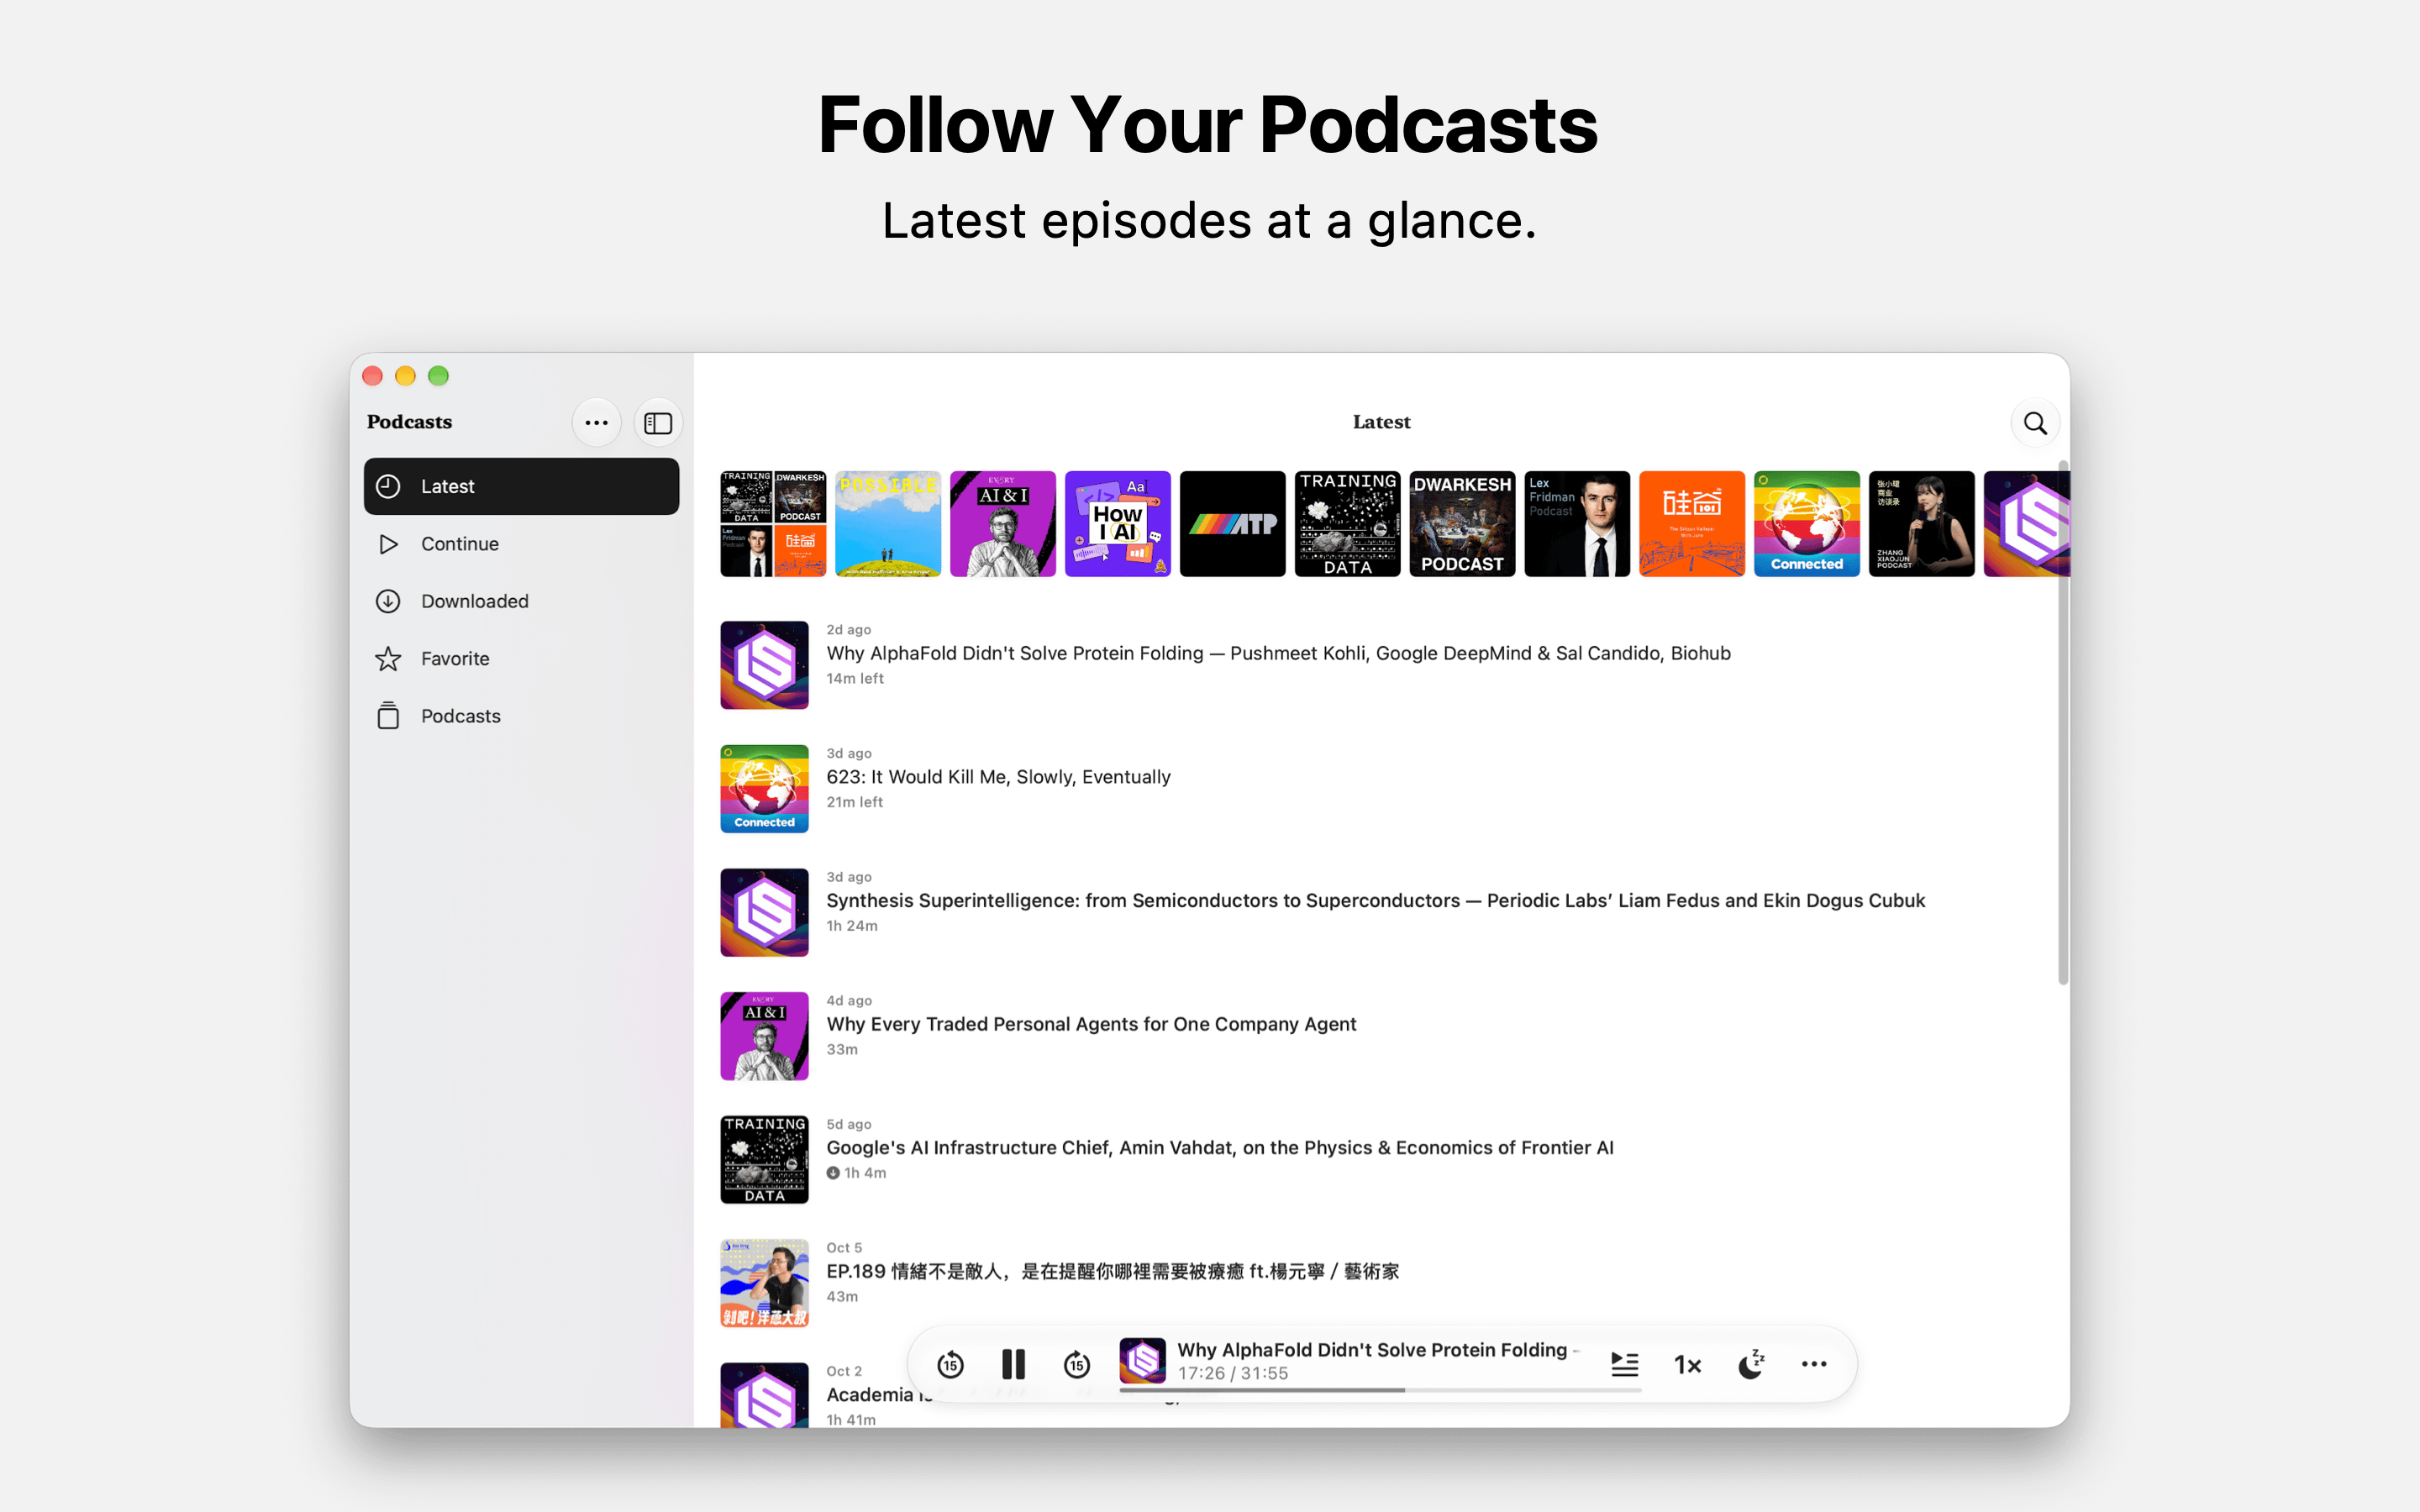Click the vertical scrollbar of the episode list
The width and height of the screenshot is (2420, 1512).
tap(2063, 722)
